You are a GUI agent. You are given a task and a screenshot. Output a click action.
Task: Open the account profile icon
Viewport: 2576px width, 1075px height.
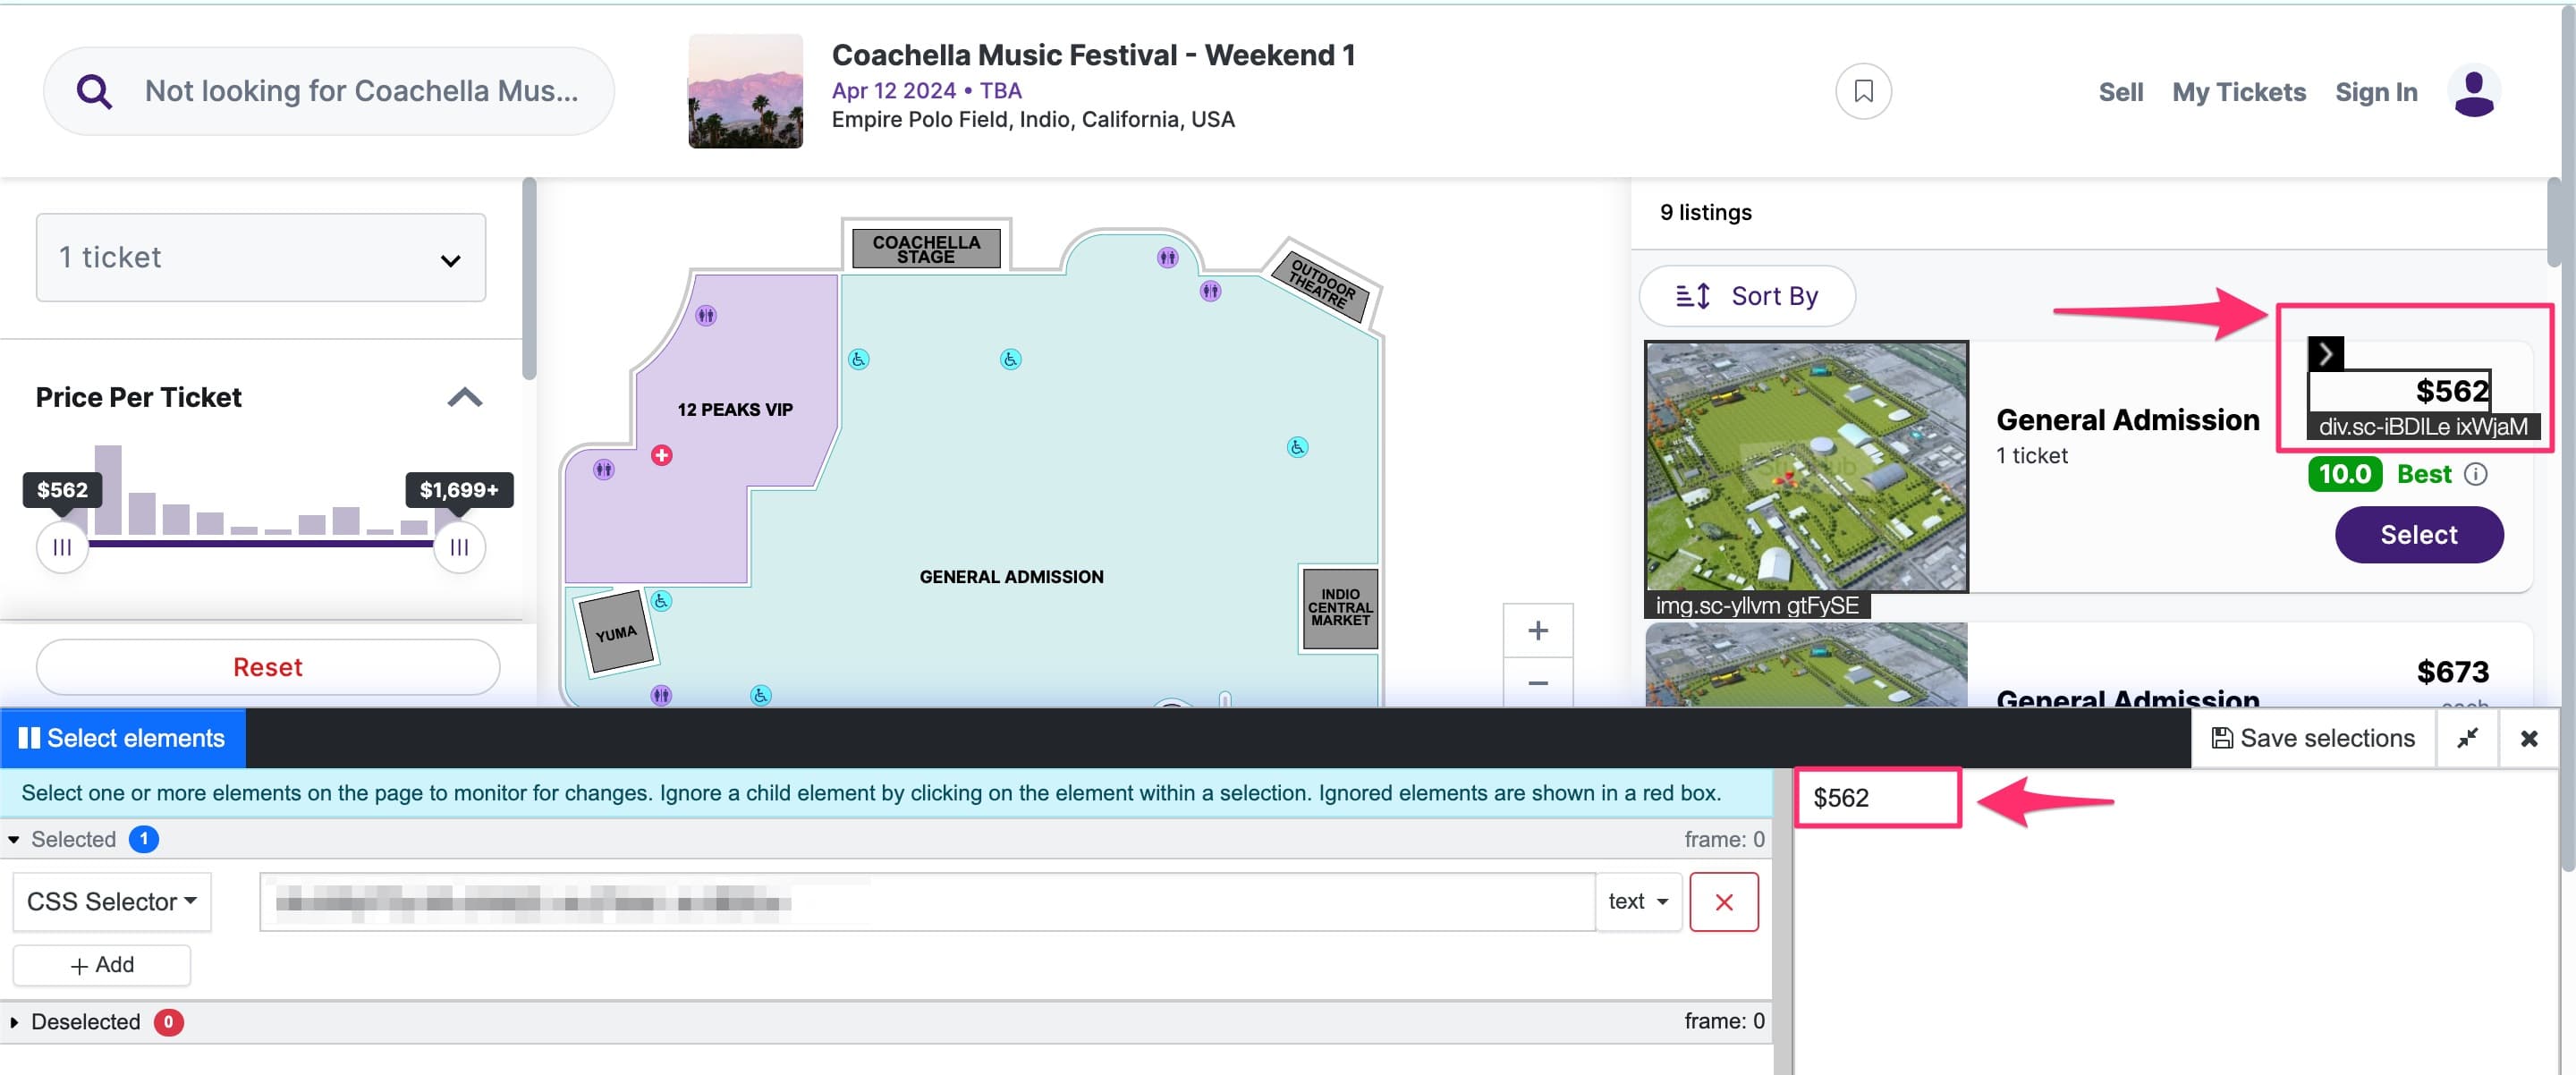2474,91
